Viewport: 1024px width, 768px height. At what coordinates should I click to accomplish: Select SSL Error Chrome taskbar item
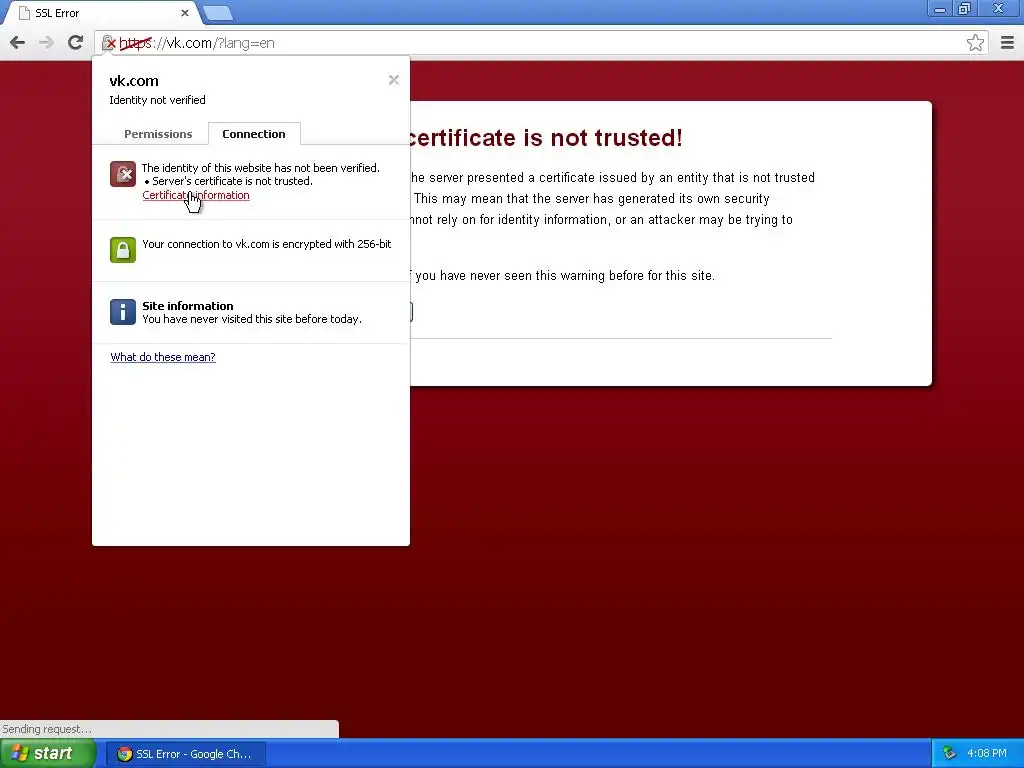186,754
